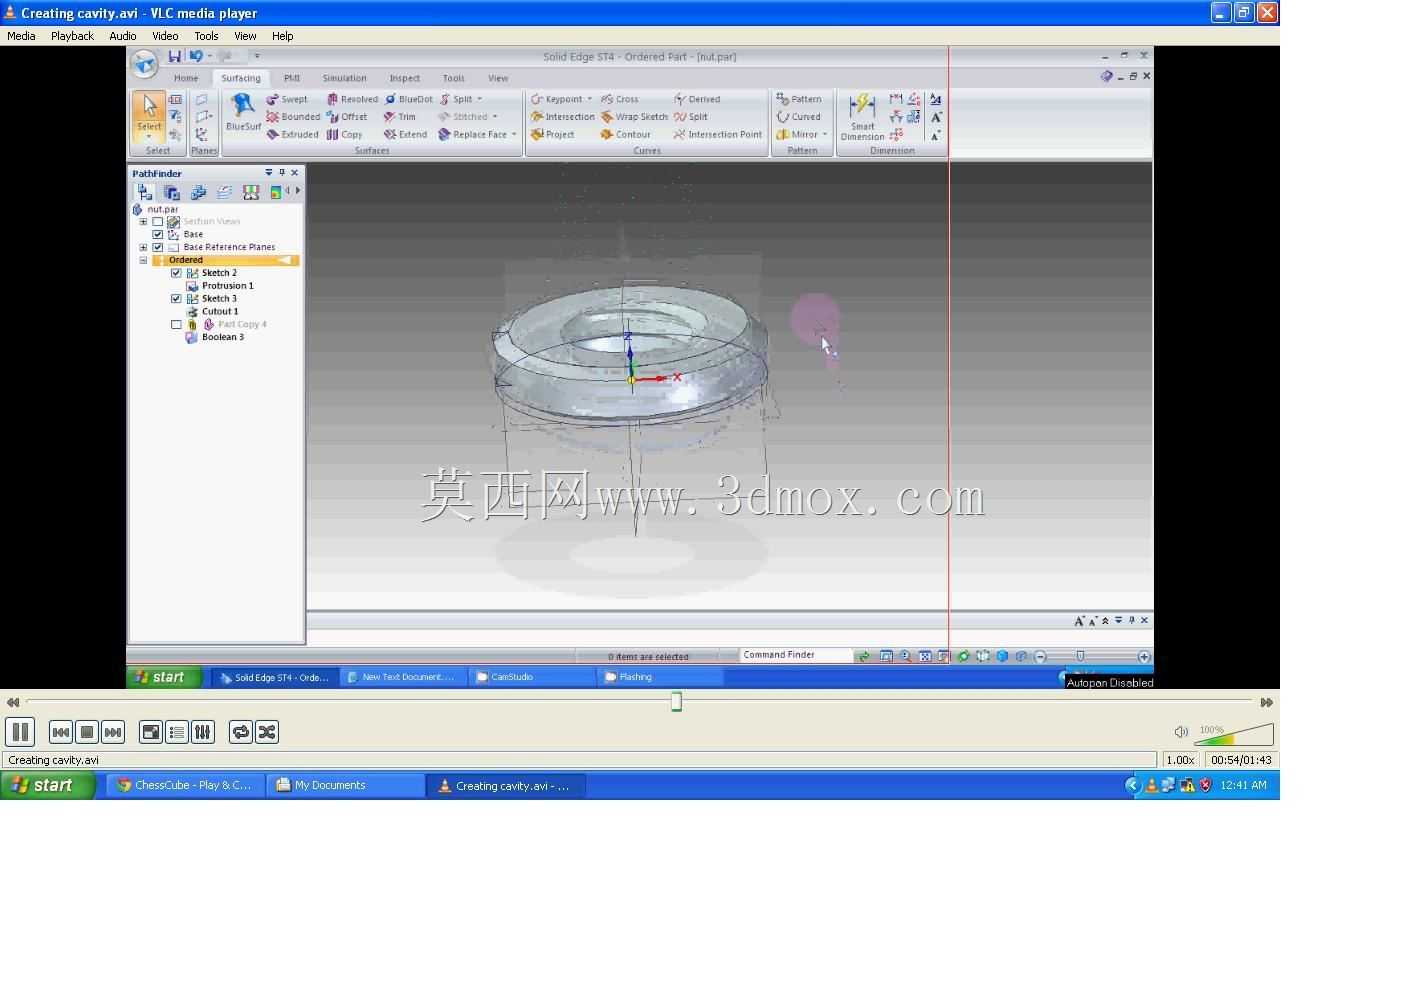Screen dimensions: 1404x993
Task: Click the BlueSurf tool
Action: tap(243, 113)
